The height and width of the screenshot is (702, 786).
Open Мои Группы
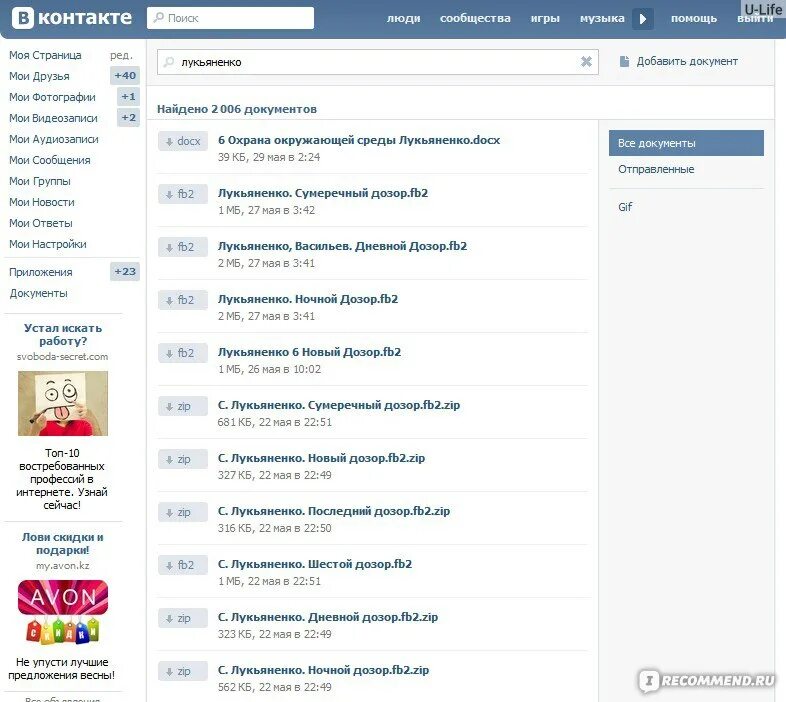click(x=40, y=182)
